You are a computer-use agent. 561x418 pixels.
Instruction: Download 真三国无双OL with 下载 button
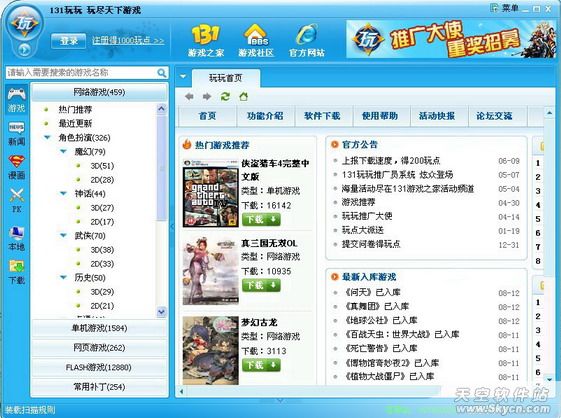[x=261, y=285]
